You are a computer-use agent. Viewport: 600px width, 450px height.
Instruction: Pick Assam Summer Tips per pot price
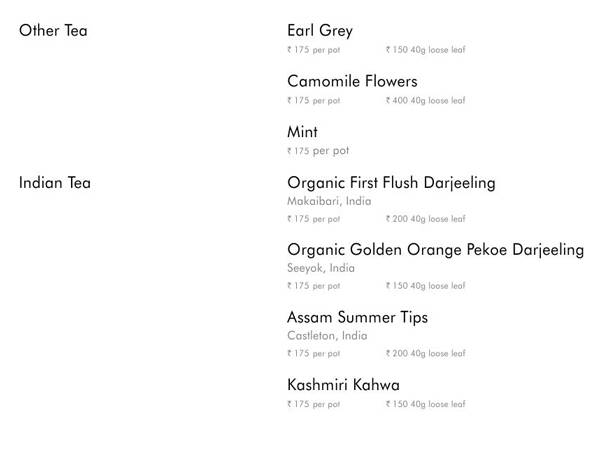coord(313,354)
